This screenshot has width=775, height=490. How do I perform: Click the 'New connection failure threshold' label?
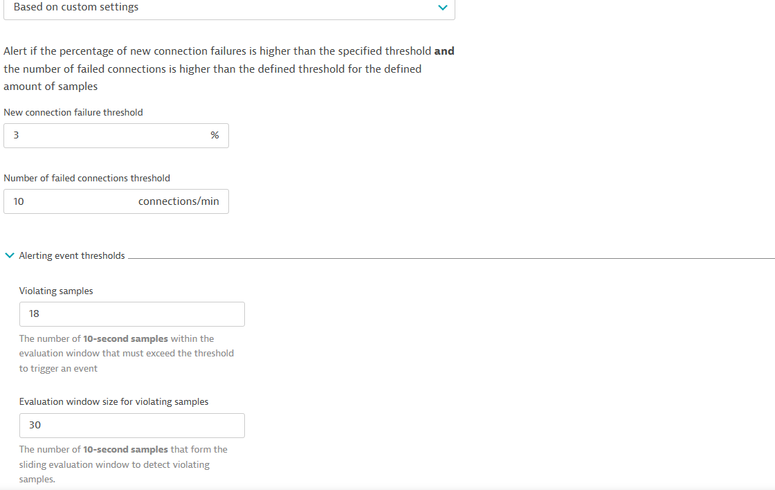[x=73, y=113]
